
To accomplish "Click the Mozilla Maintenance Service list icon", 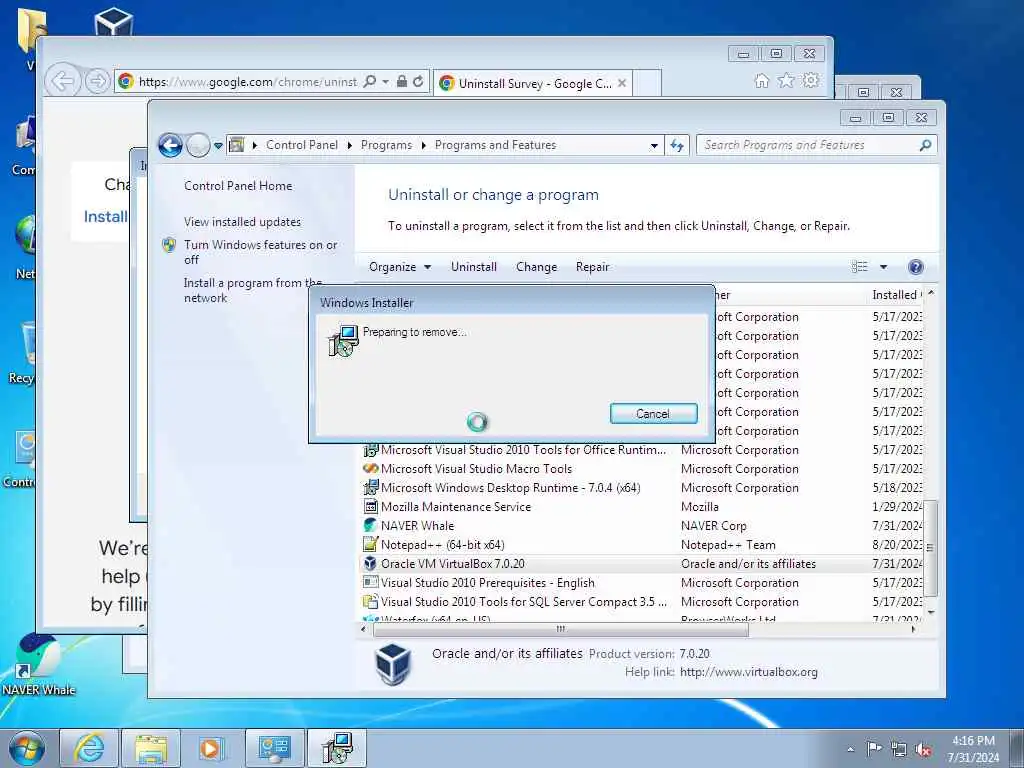I will click(370, 507).
